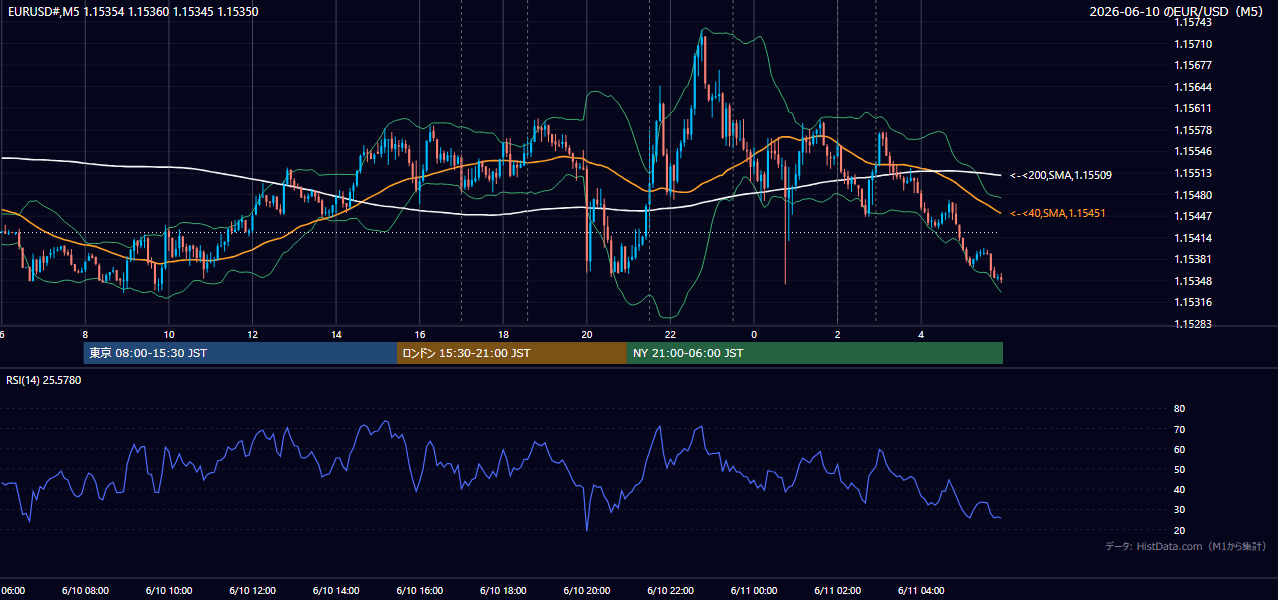The image size is (1278, 600).
Task: Click the NY 21:00-06:00 JST session bar
Action: tap(815, 353)
